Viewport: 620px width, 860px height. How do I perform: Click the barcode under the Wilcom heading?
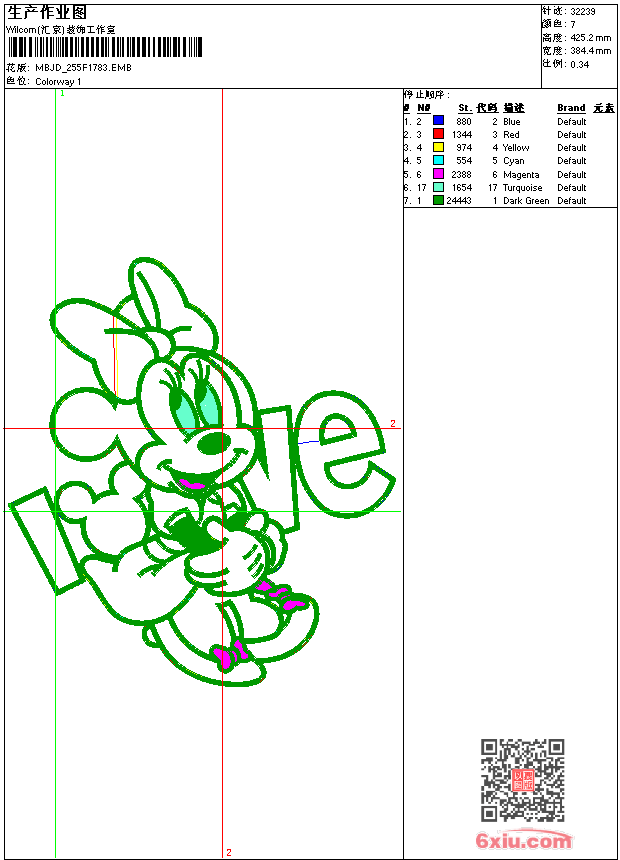tap(105, 47)
